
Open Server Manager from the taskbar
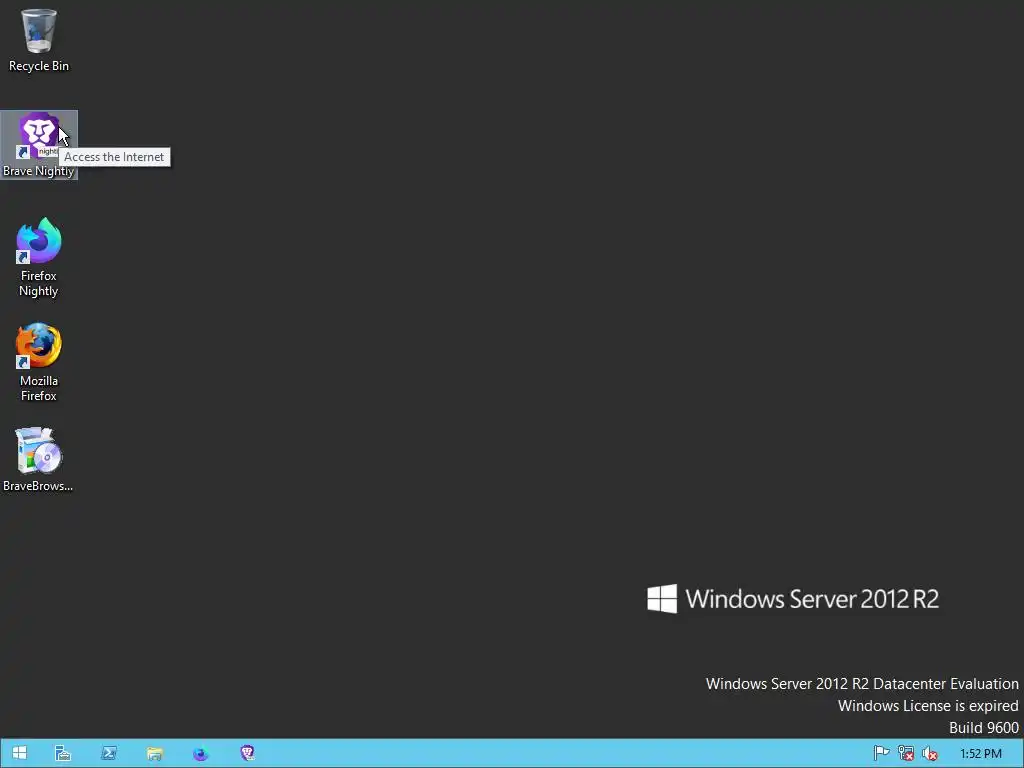(63, 753)
